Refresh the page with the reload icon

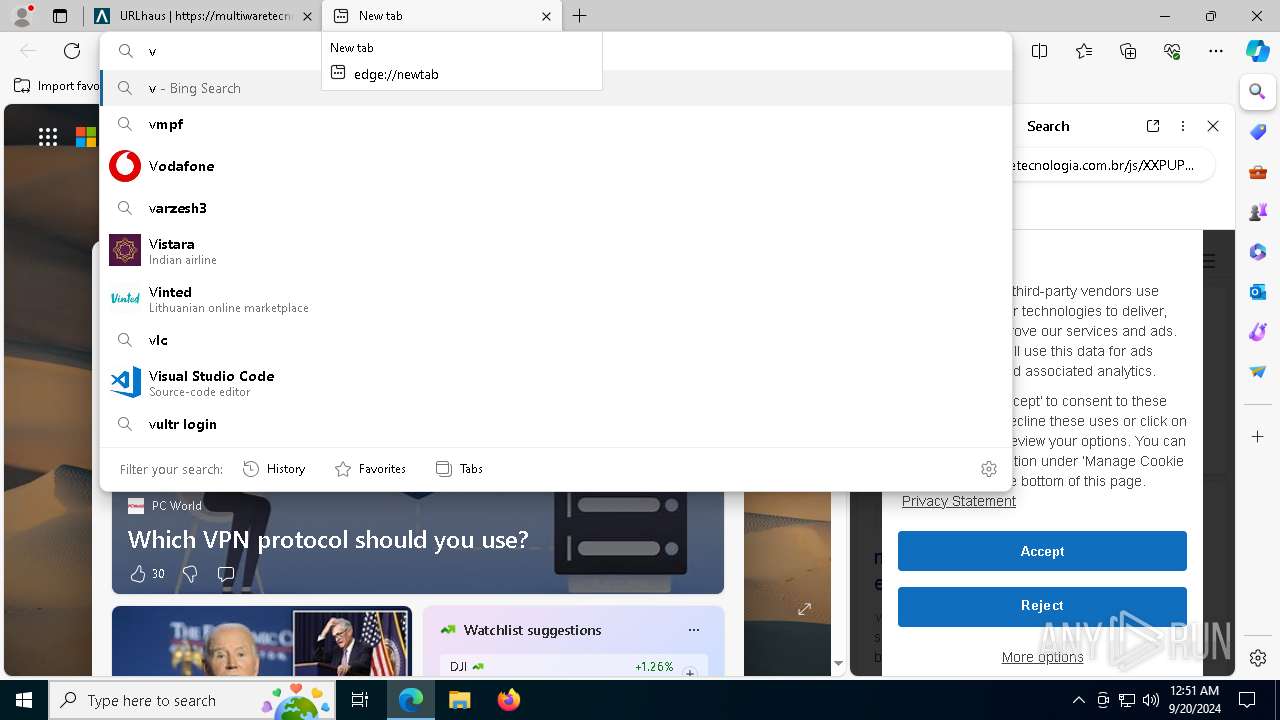click(72, 51)
